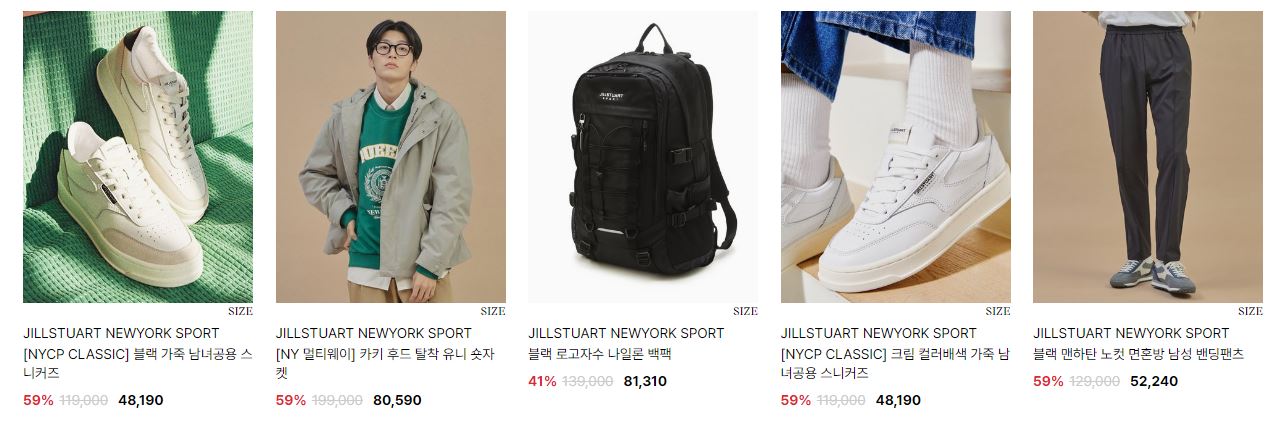Screen dimensions: 1275x440
Task: Click the 80,590 jacket sale price
Action: [397, 400]
